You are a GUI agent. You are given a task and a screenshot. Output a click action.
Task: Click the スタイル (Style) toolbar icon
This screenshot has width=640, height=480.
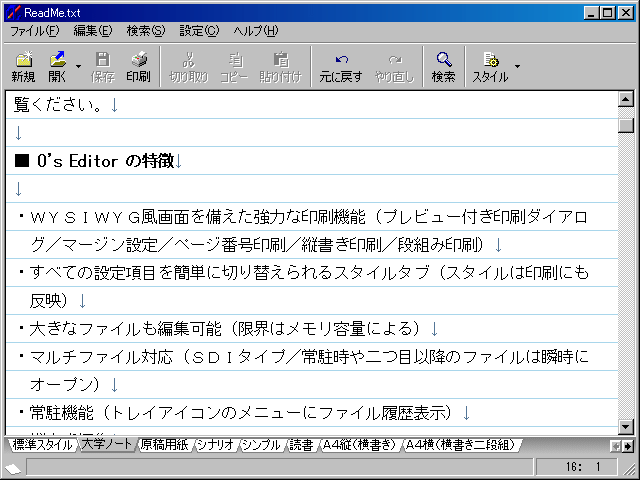click(x=490, y=66)
